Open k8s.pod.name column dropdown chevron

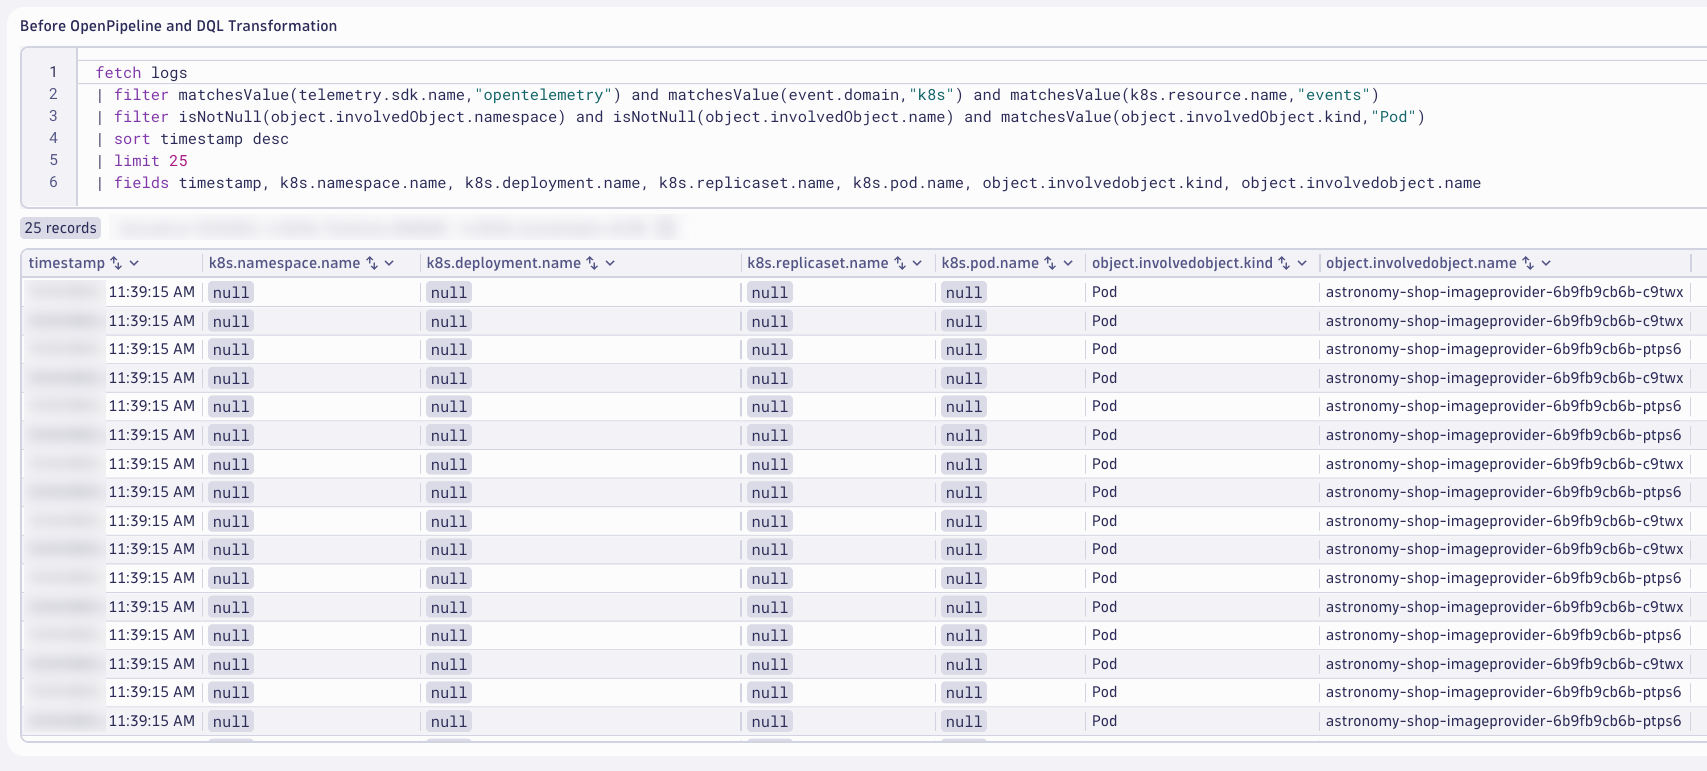tap(1068, 263)
